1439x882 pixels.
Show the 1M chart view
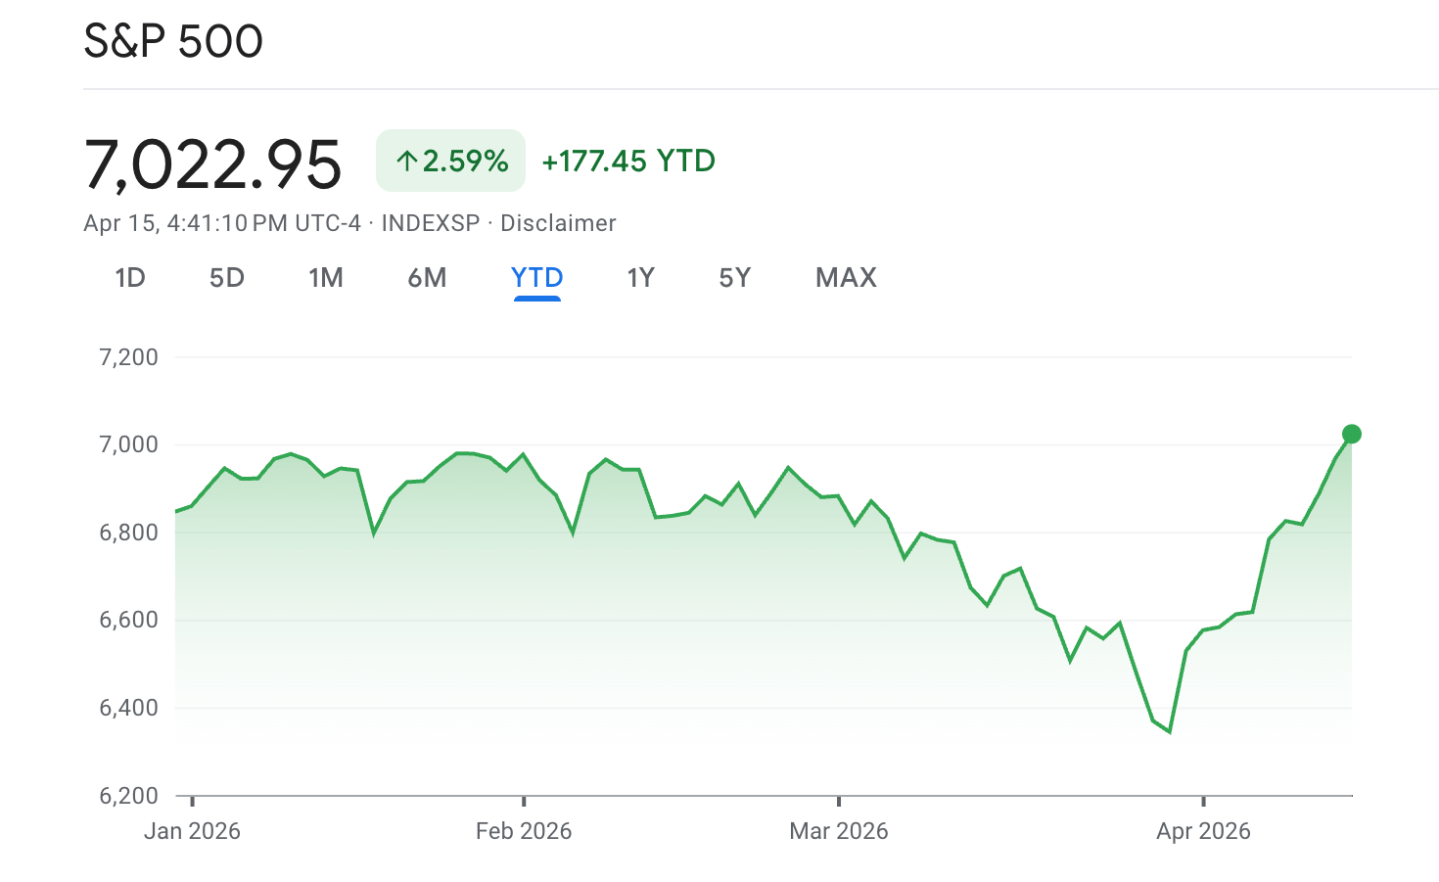[x=326, y=278]
